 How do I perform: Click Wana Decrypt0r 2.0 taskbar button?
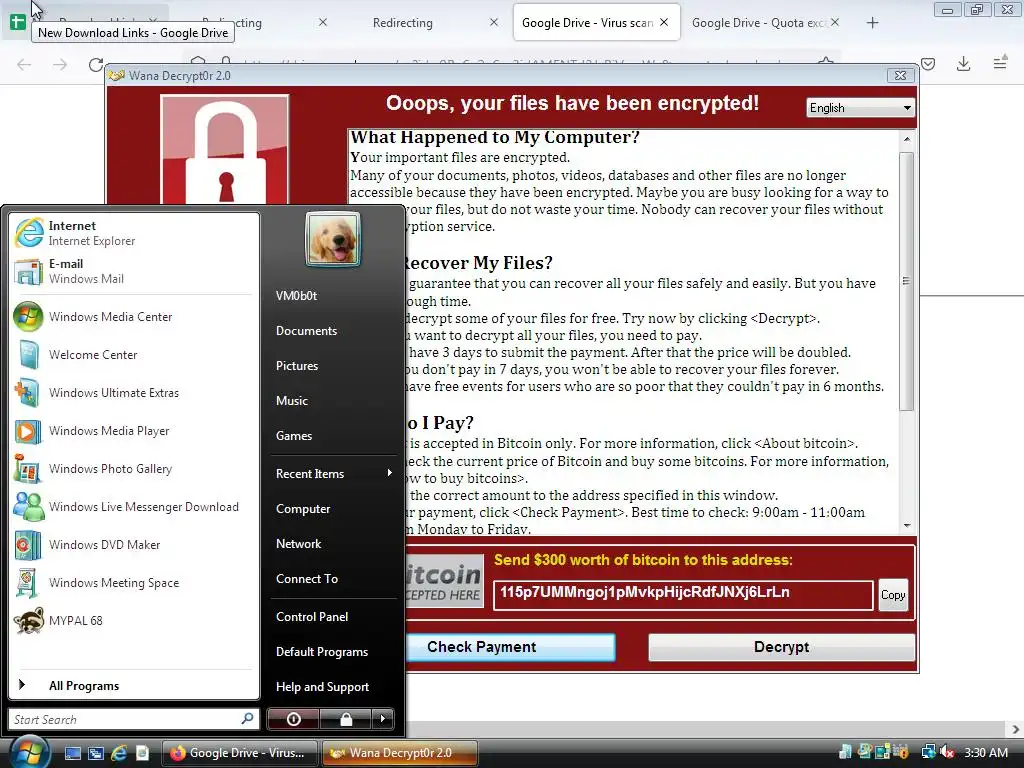click(x=399, y=753)
